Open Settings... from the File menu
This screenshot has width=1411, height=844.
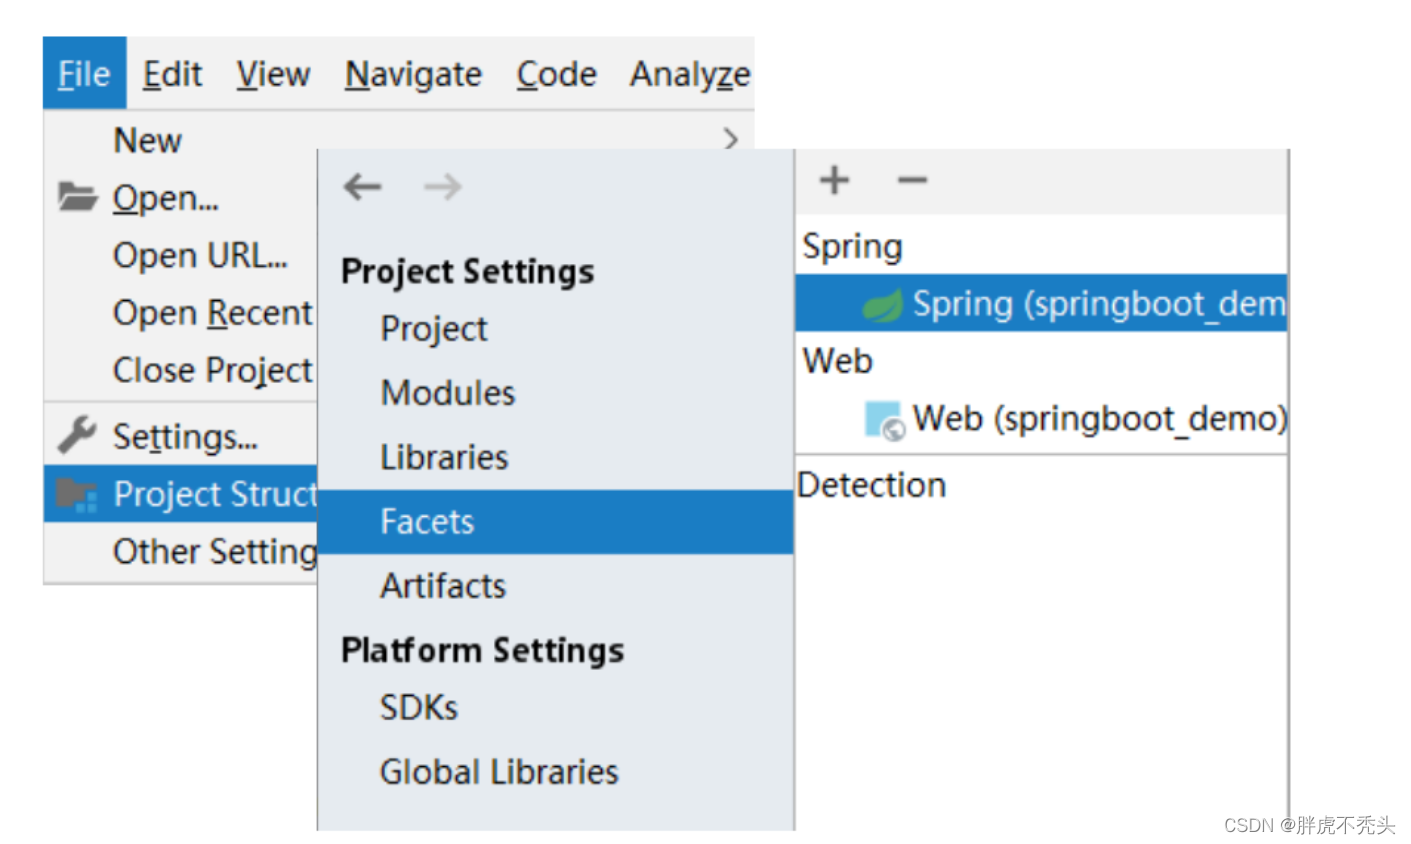[185, 437]
